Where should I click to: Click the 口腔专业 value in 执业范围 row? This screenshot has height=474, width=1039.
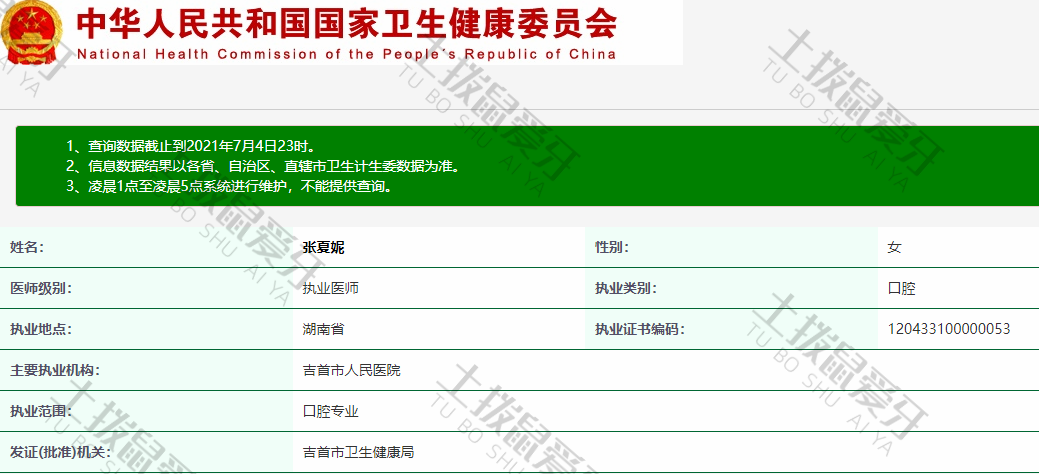pyautogui.click(x=330, y=411)
